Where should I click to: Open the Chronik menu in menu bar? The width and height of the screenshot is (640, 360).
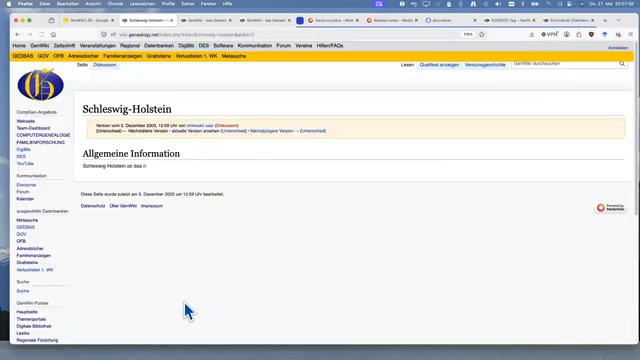[x=115, y=4]
